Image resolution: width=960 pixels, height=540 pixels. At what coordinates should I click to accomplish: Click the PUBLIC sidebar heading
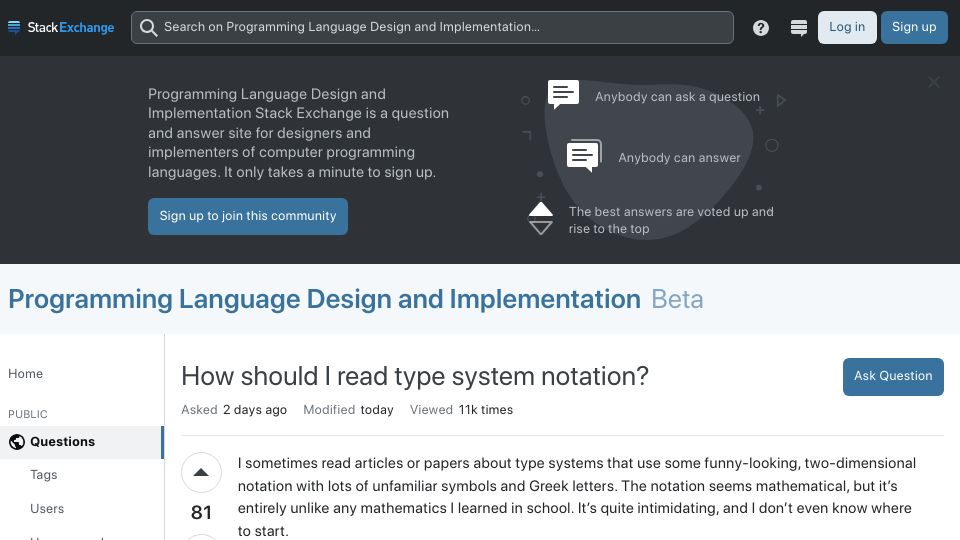(x=28, y=414)
